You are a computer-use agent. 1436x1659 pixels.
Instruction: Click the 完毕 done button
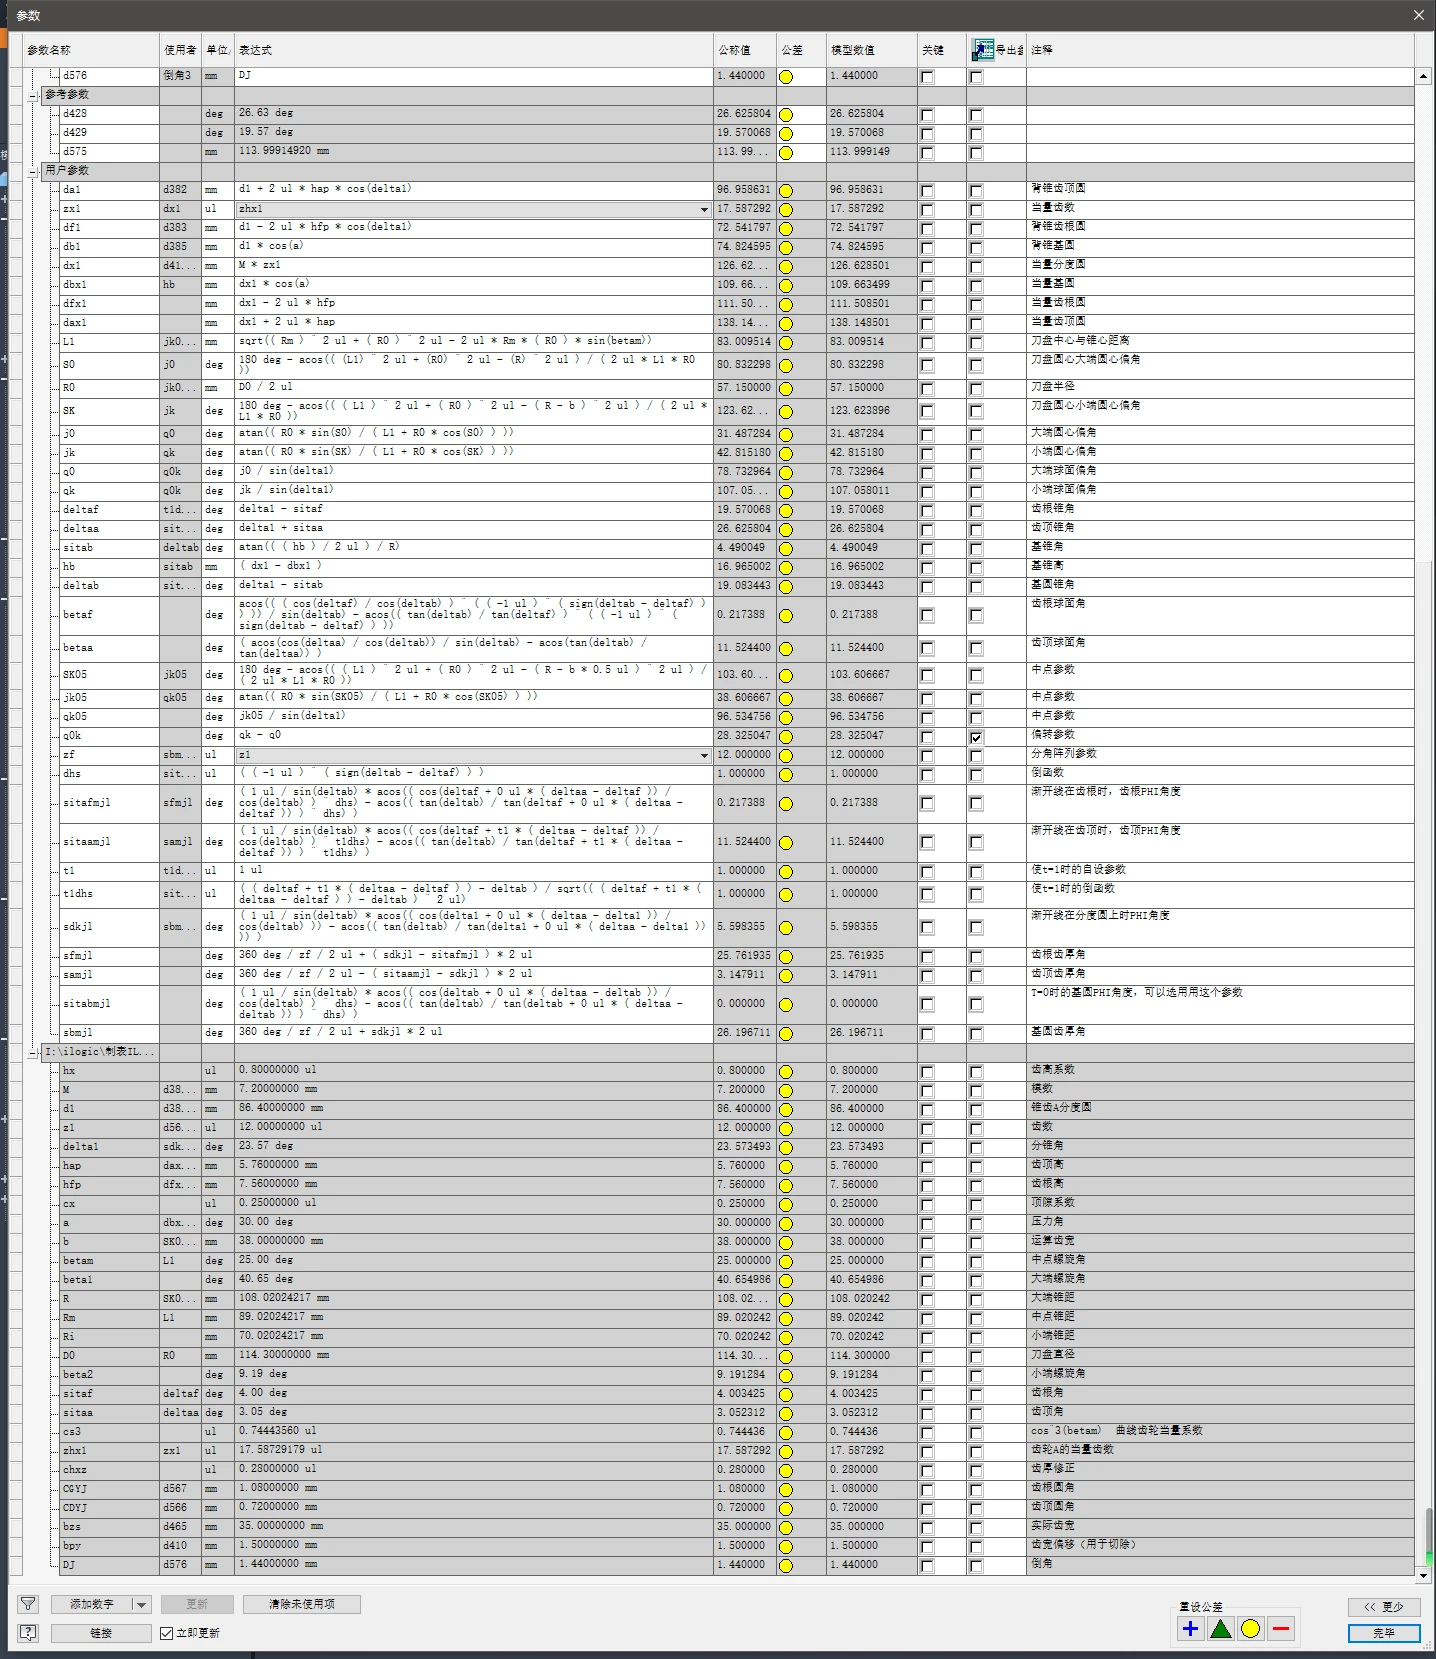1384,1633
